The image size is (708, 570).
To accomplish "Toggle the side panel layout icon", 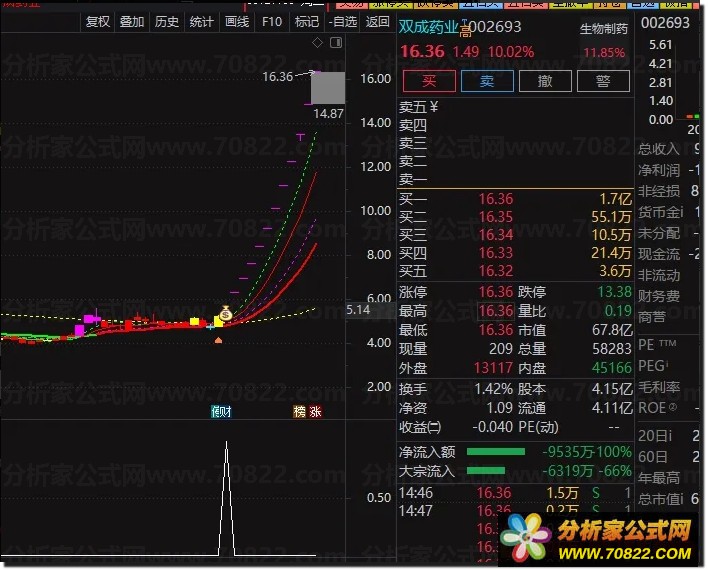I will (336, 43).
